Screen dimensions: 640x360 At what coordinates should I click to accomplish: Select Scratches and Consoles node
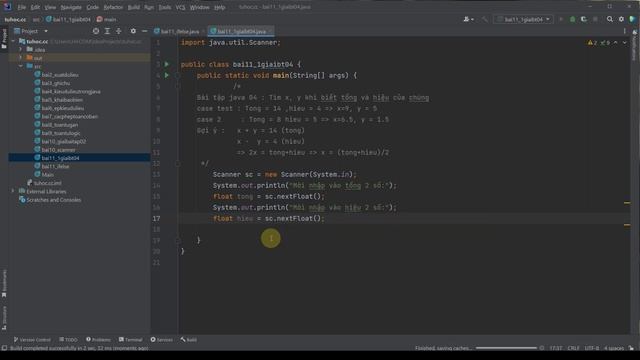53,200
